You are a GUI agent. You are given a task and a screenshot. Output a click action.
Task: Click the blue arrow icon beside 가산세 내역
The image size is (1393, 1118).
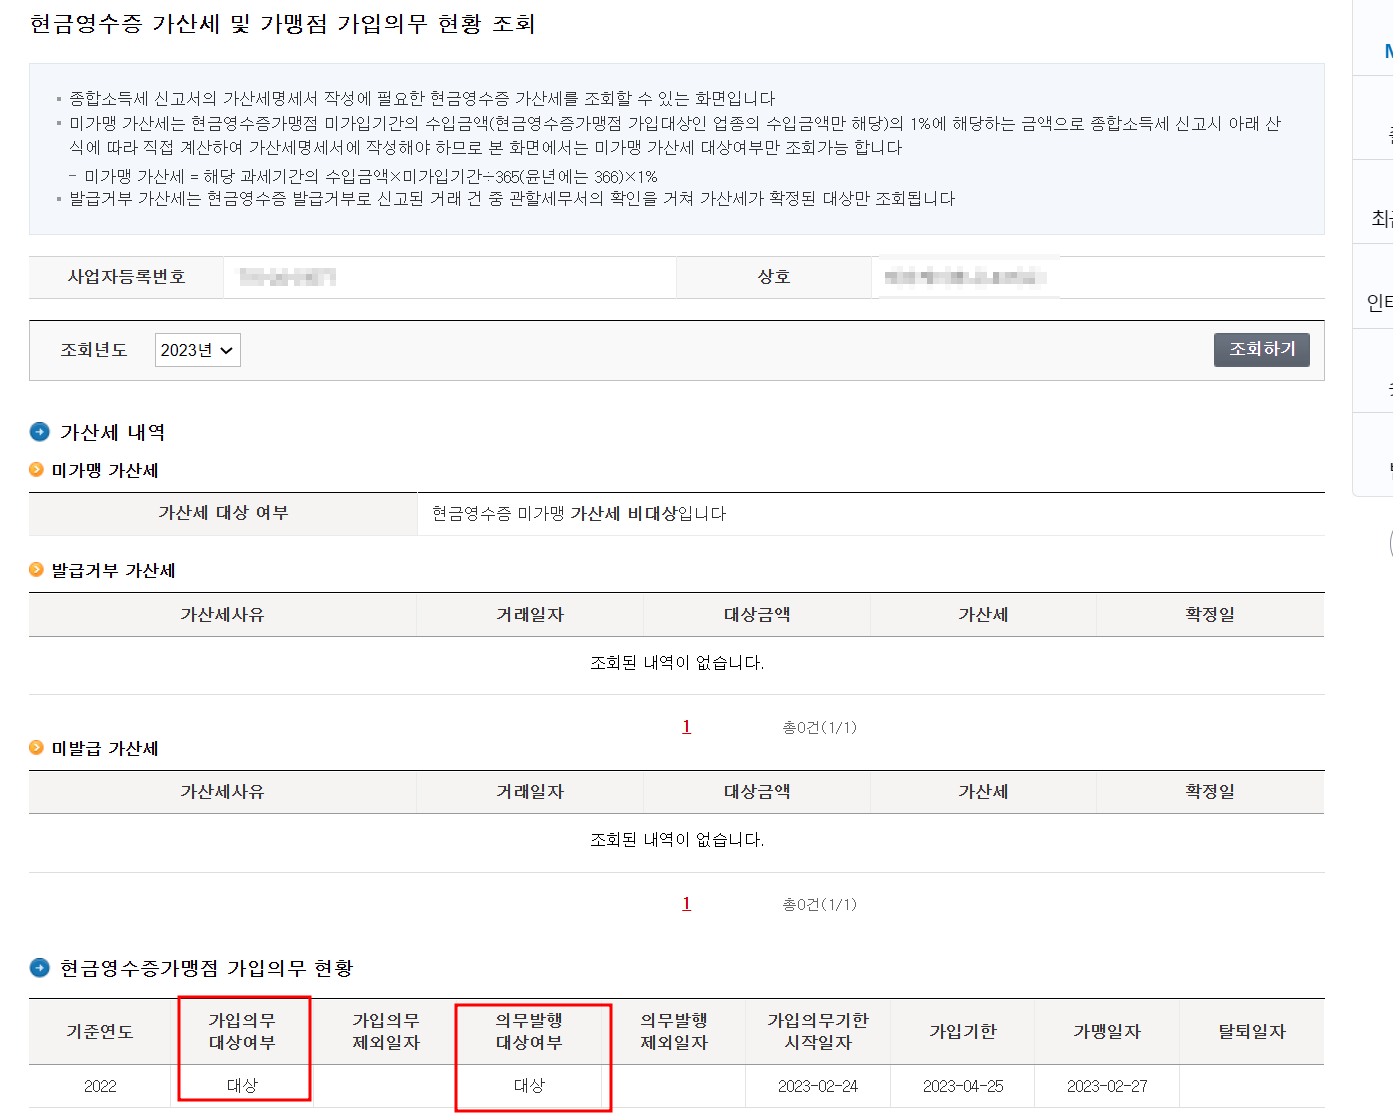(x=40, y=432)
